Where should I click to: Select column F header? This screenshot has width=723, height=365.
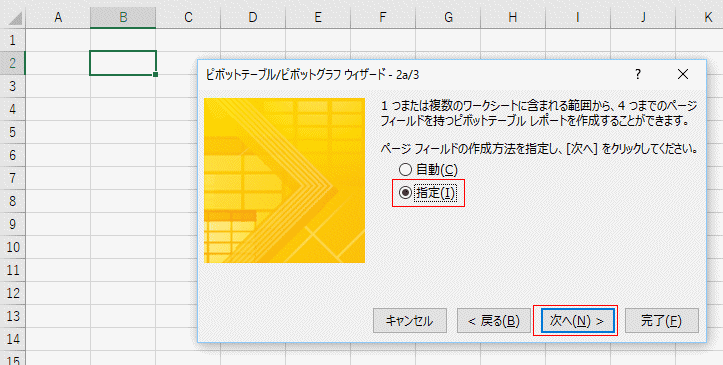click(383, 18)
